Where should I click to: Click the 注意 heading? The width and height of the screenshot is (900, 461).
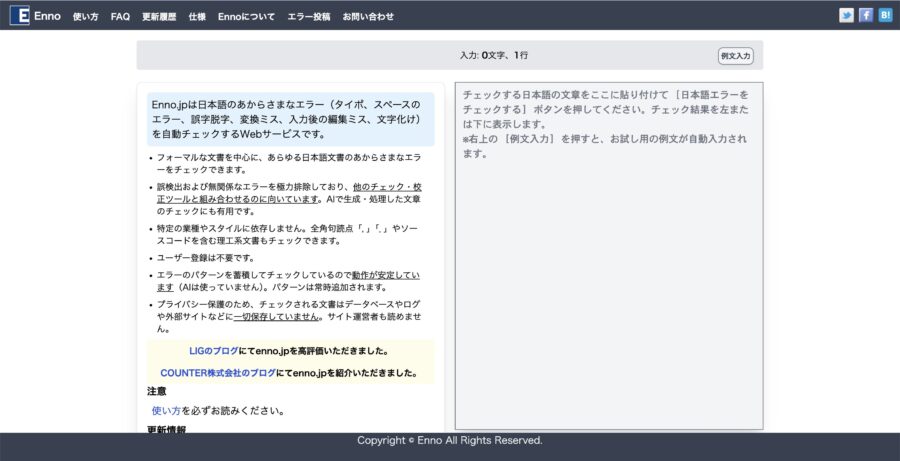(x=157, y=391)
